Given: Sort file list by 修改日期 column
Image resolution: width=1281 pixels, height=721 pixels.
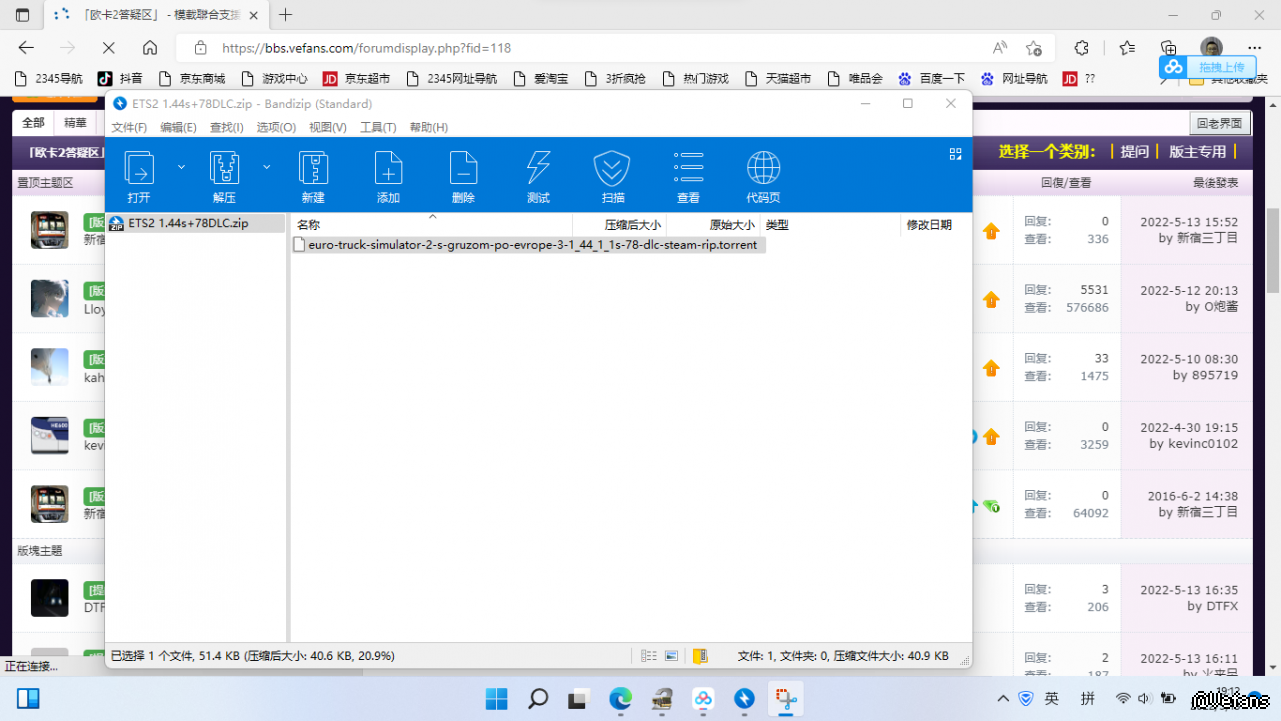Looking at the screenshot, I should tap(934, 224).
